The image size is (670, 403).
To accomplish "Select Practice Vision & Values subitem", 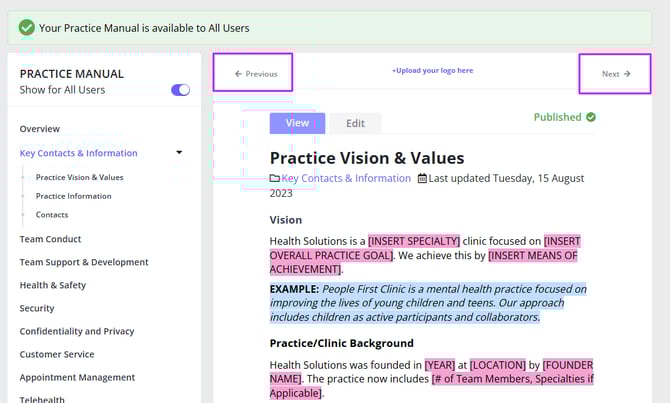I will [x=79, y=177].
